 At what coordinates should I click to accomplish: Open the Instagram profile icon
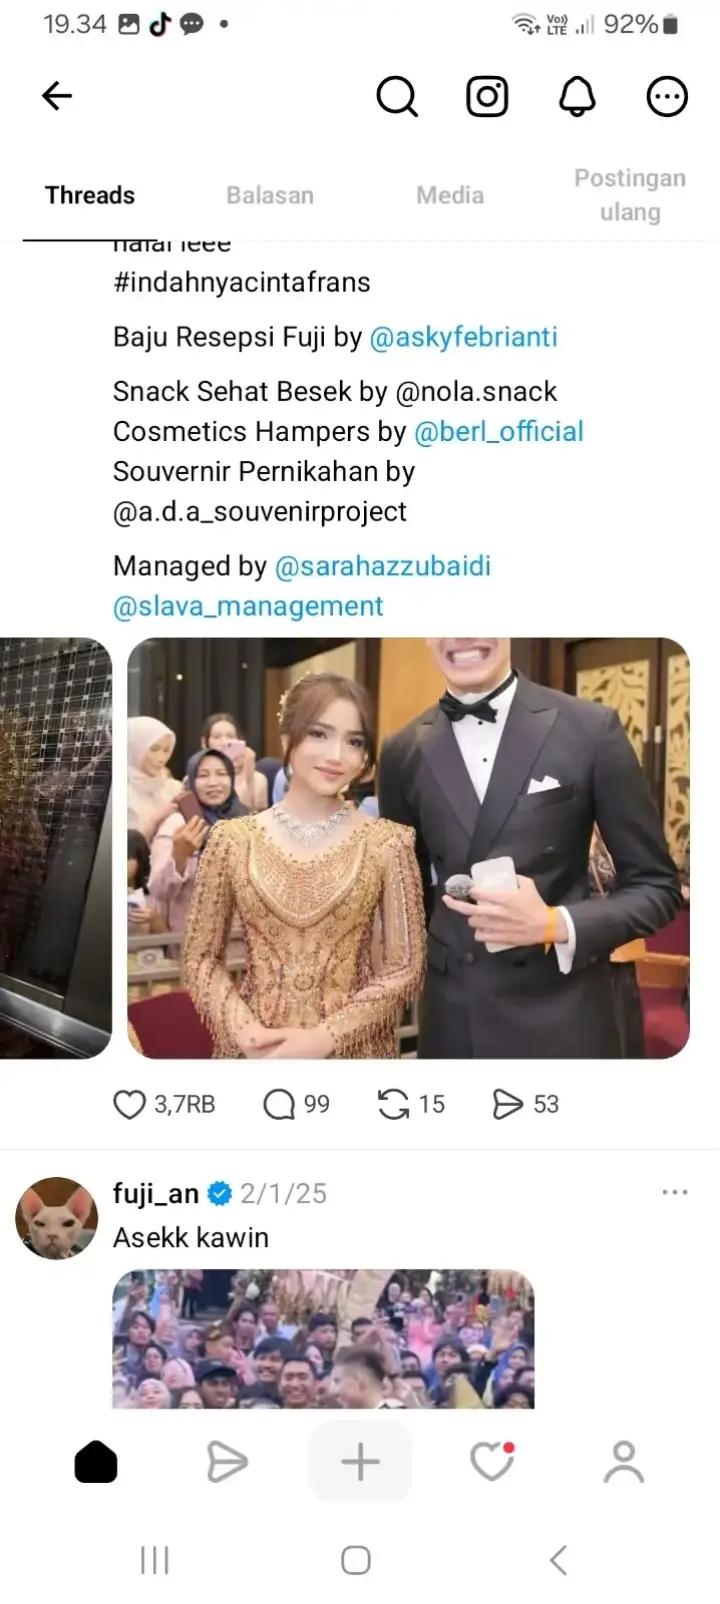(x=487, y=97)
